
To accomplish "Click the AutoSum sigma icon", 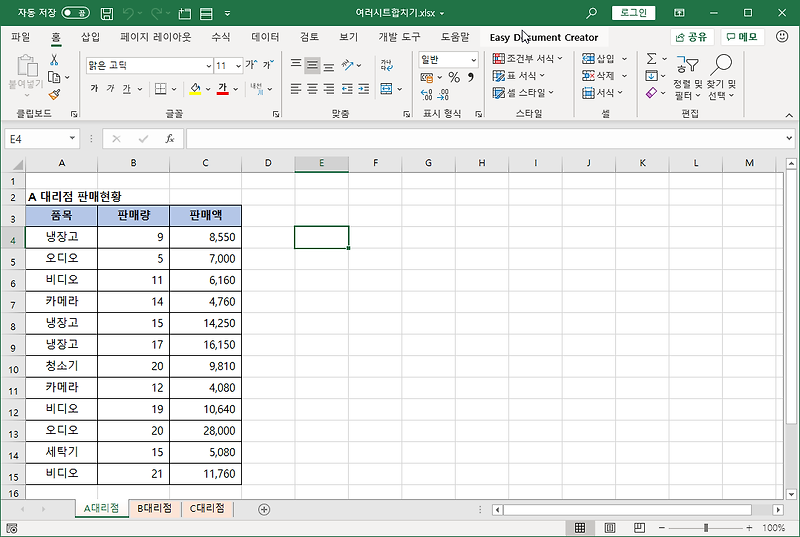I will (652, 59).
